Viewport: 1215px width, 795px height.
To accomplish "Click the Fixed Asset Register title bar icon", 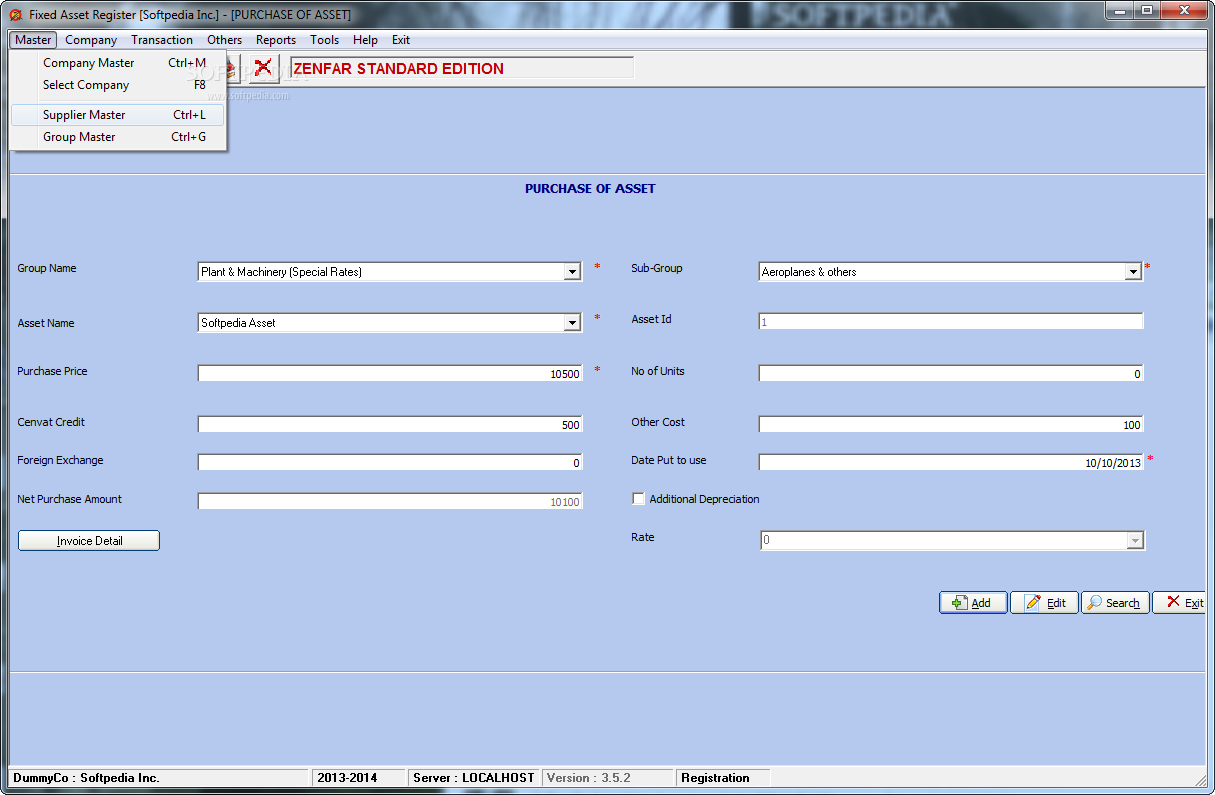I will click(15, 15).
